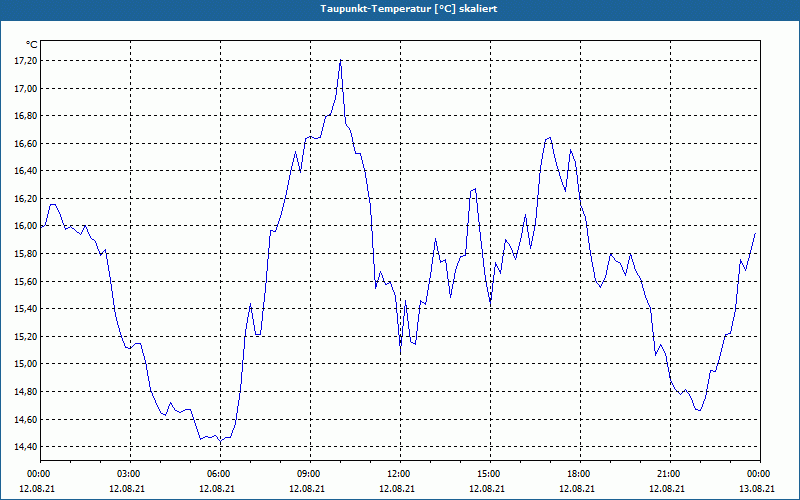Click the chart title "Taupunkt-Temperatur [°C] skaliert"

coord(409,9)
